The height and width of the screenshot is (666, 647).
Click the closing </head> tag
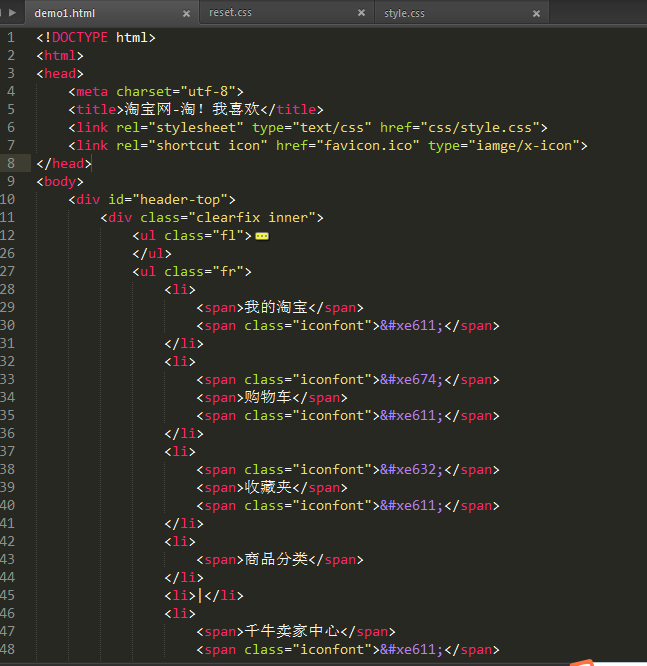point(64,164)
